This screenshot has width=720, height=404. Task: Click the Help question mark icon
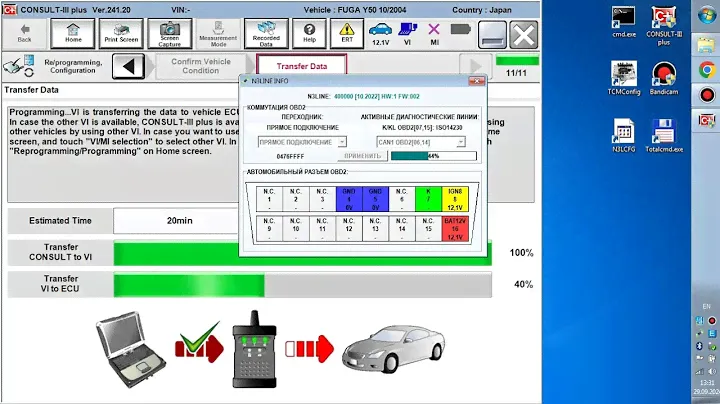(309, 33)
